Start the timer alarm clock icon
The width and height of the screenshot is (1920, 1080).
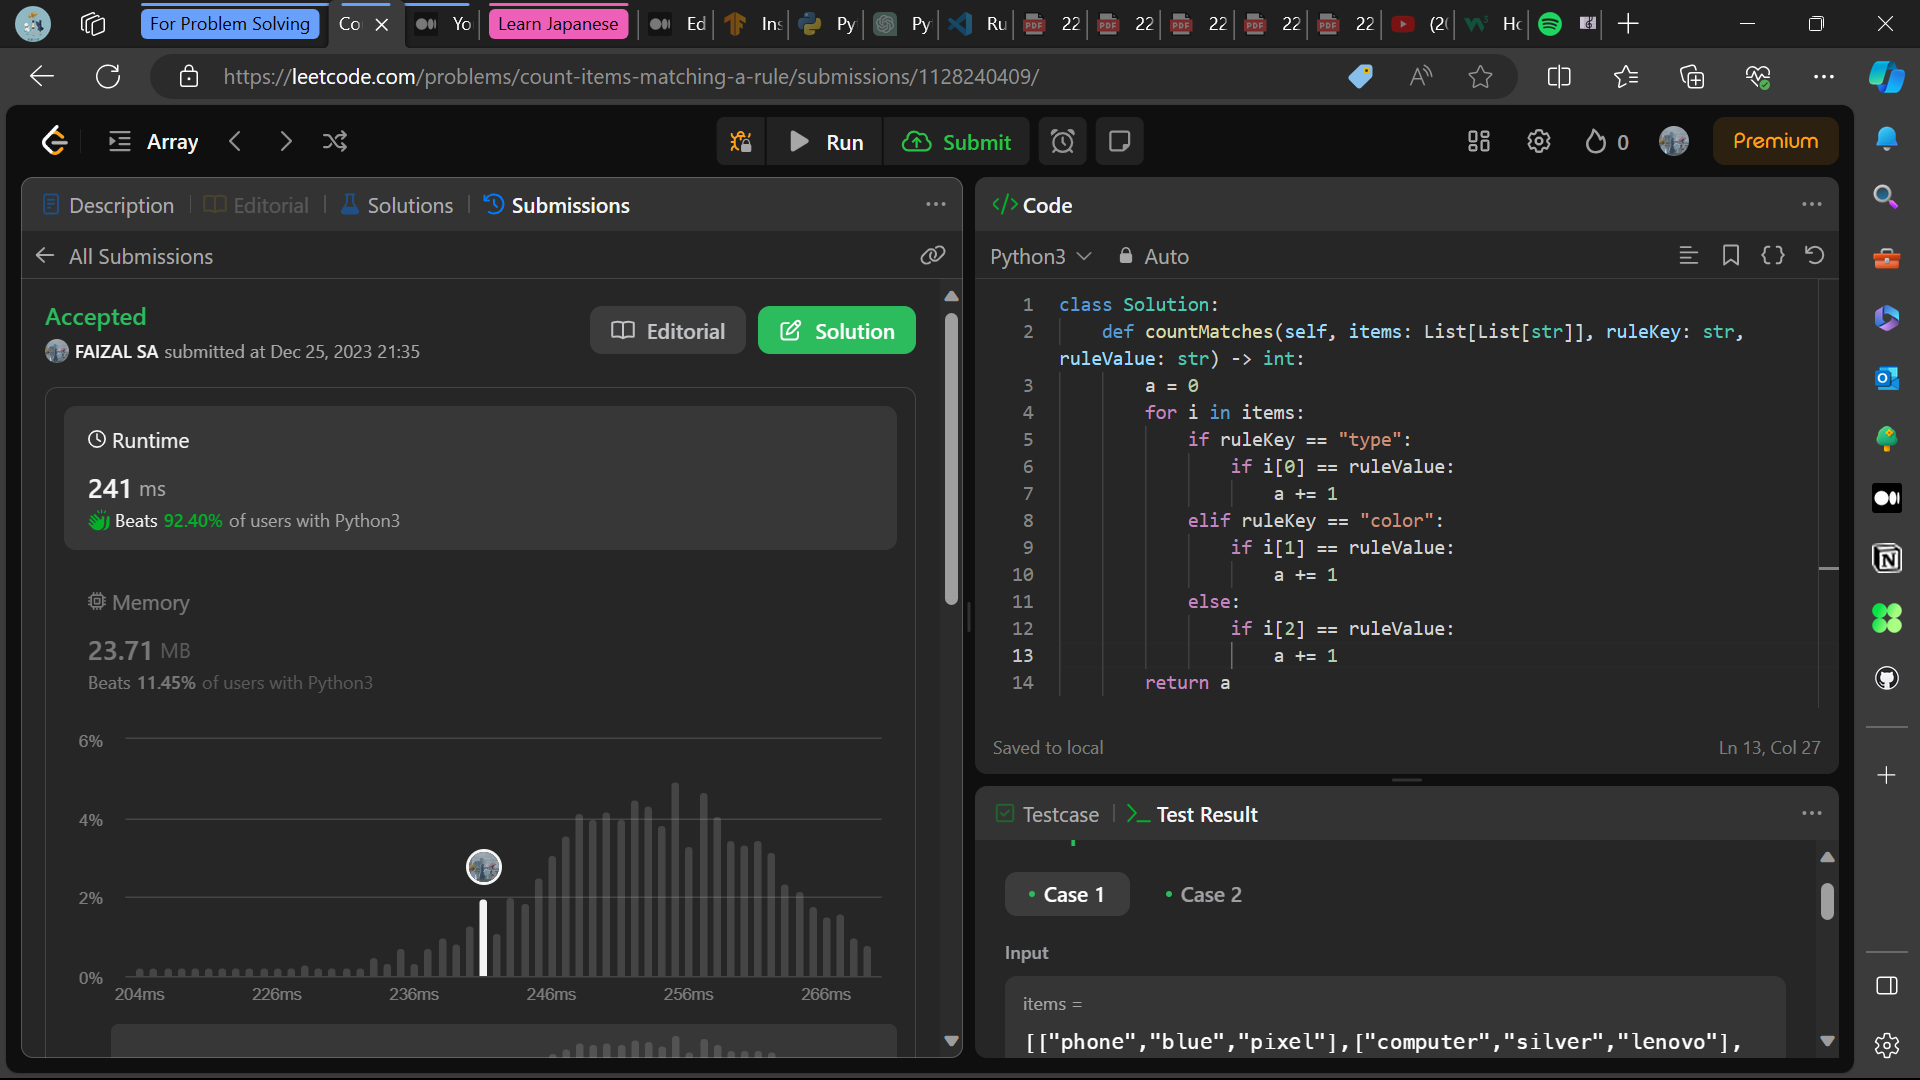click(1062, 142)
